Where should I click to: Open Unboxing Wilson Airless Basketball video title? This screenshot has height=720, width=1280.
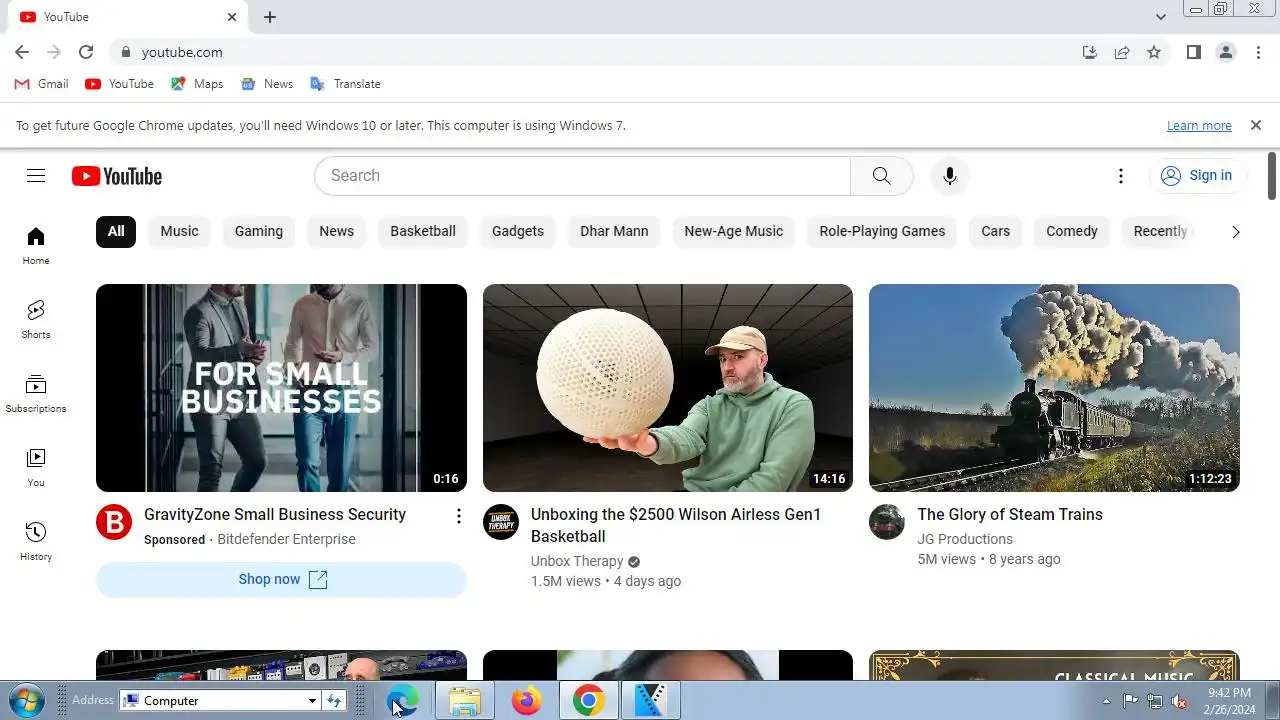tap(676, 525)
